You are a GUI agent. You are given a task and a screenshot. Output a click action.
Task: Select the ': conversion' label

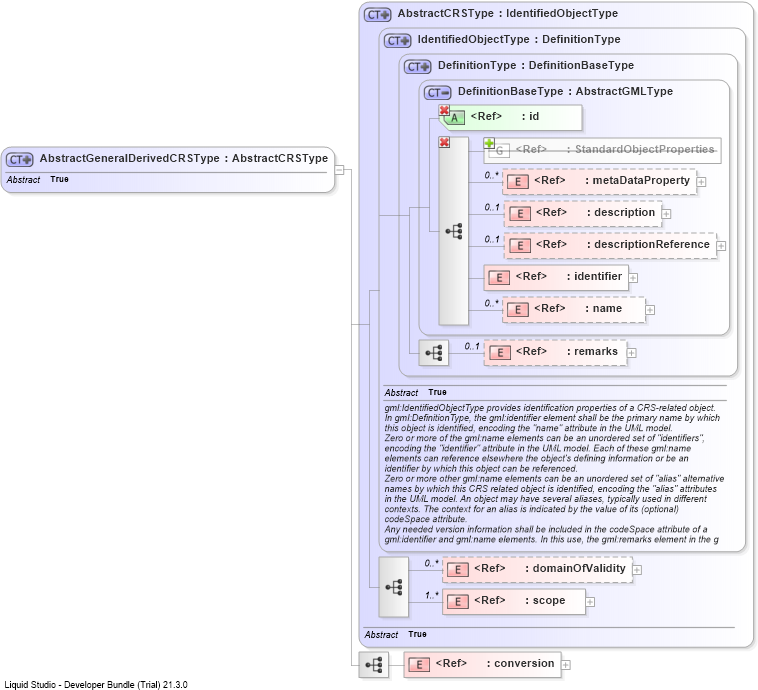click(x=520, y=663)
